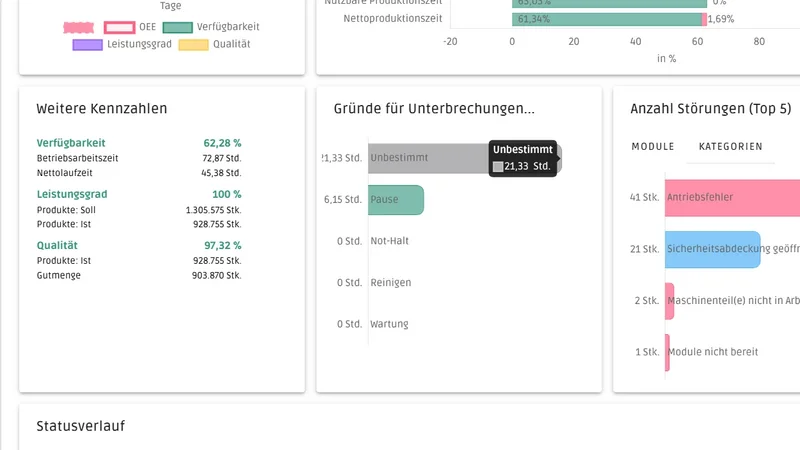800x450 pixels.
Task: Click the 1 Stk. count label
Action: coord(647,353)
